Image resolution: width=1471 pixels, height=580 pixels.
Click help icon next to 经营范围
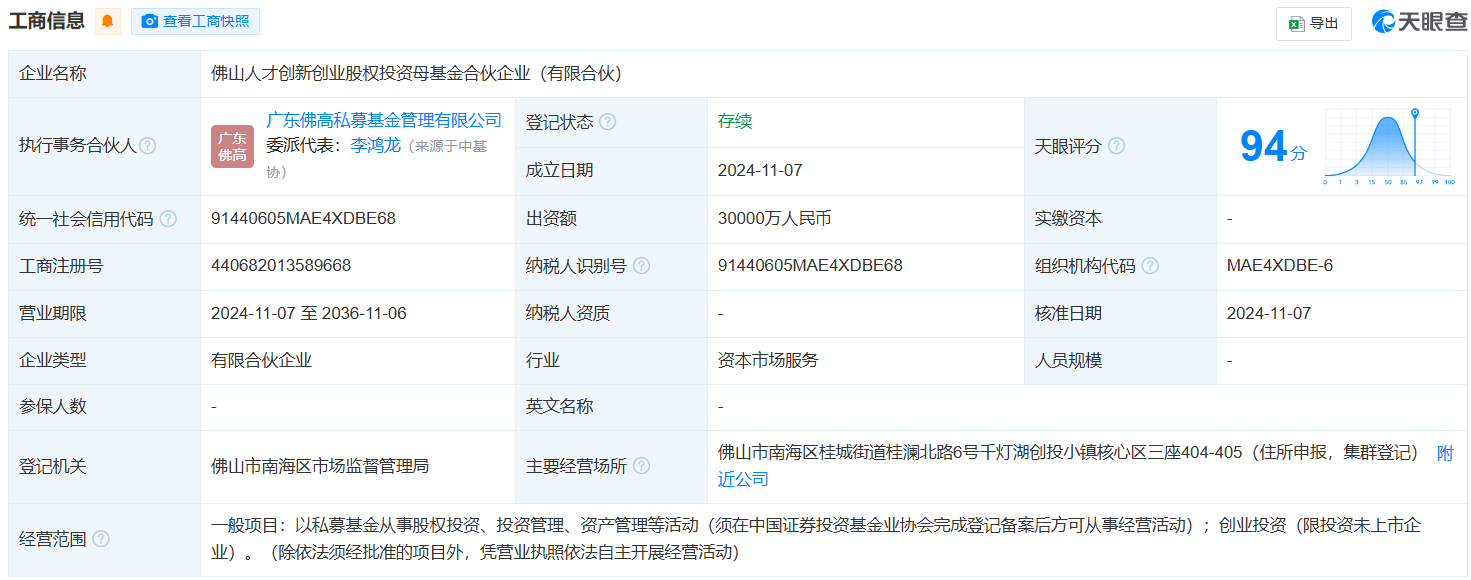[x=101, y=539]
